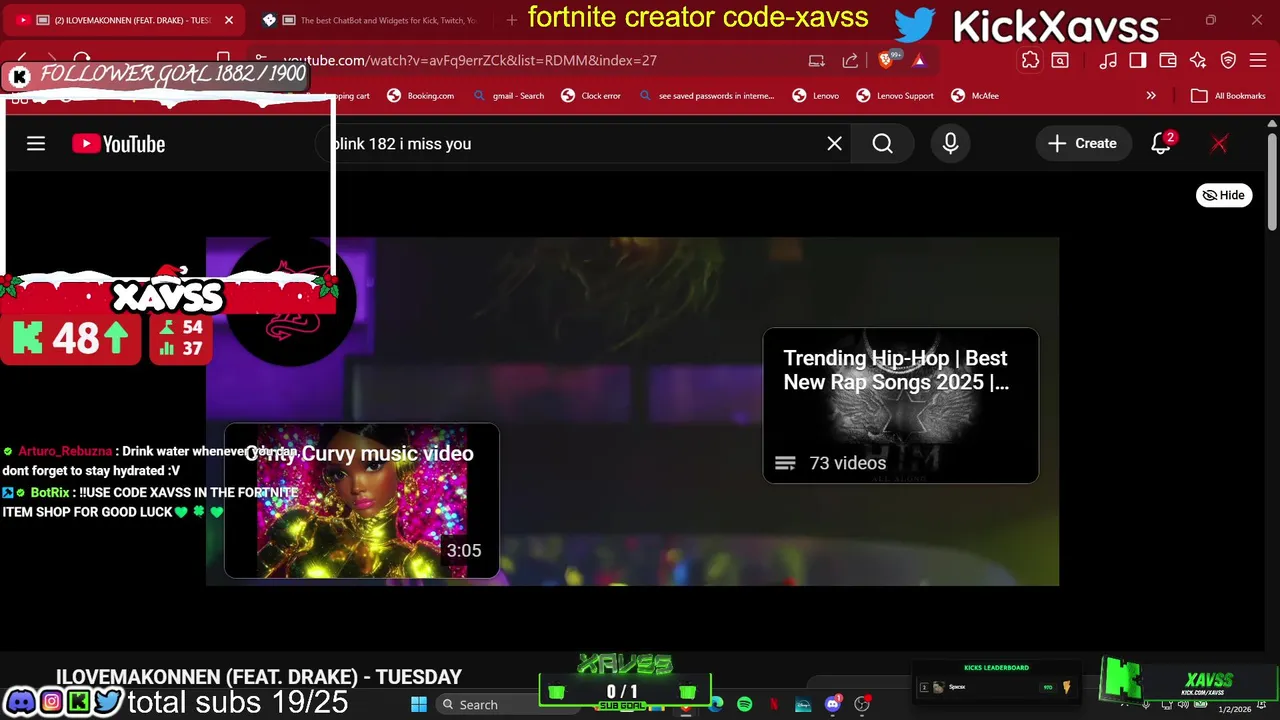The width and height of the screenshot is (1280, 720).
Task: Click the Hide end-screen button
Action: pyautogui.click(x=1224, y=195)
